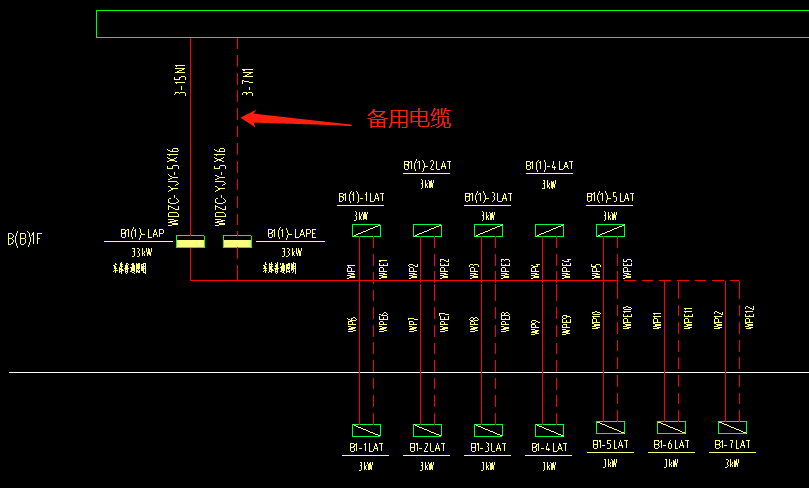This screenshot has height=488, width=809.
Task: Click the B1(1)-1LAT label
Action: coord(361,198)
